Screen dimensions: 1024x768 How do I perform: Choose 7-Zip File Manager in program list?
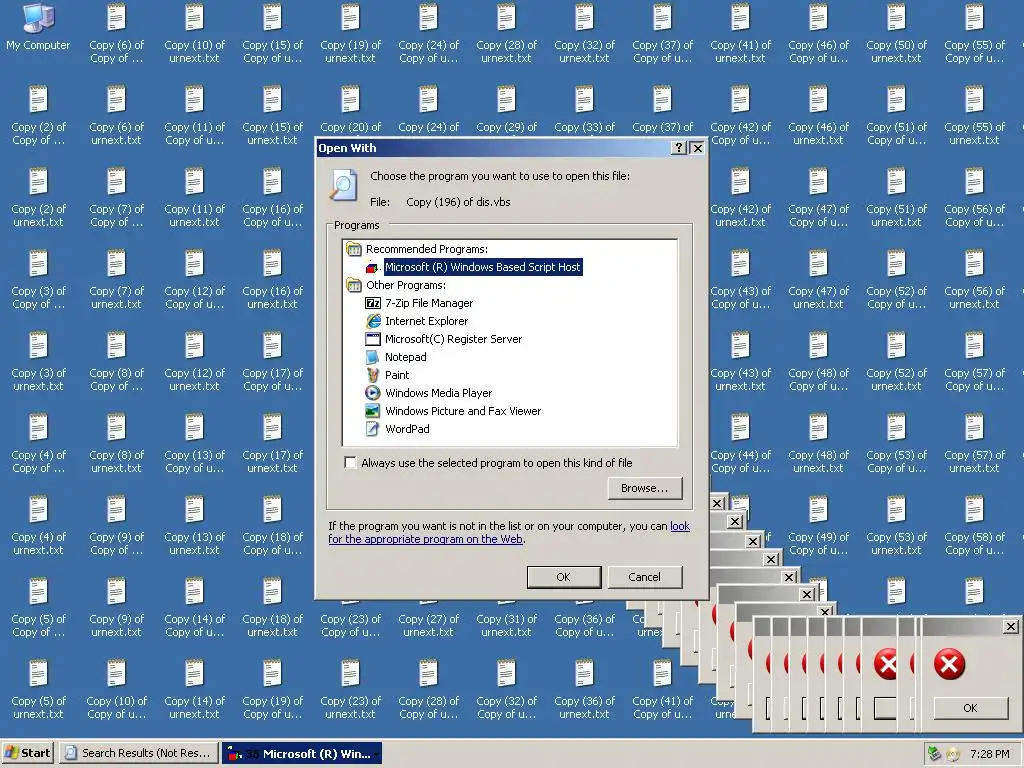point(419,303)
